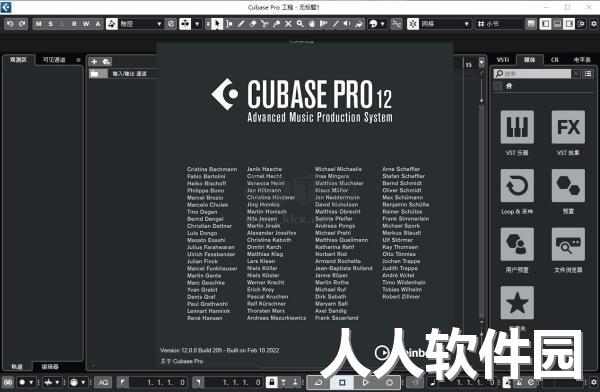Toggle Write (W) automation button

click(x=86, y=24)
